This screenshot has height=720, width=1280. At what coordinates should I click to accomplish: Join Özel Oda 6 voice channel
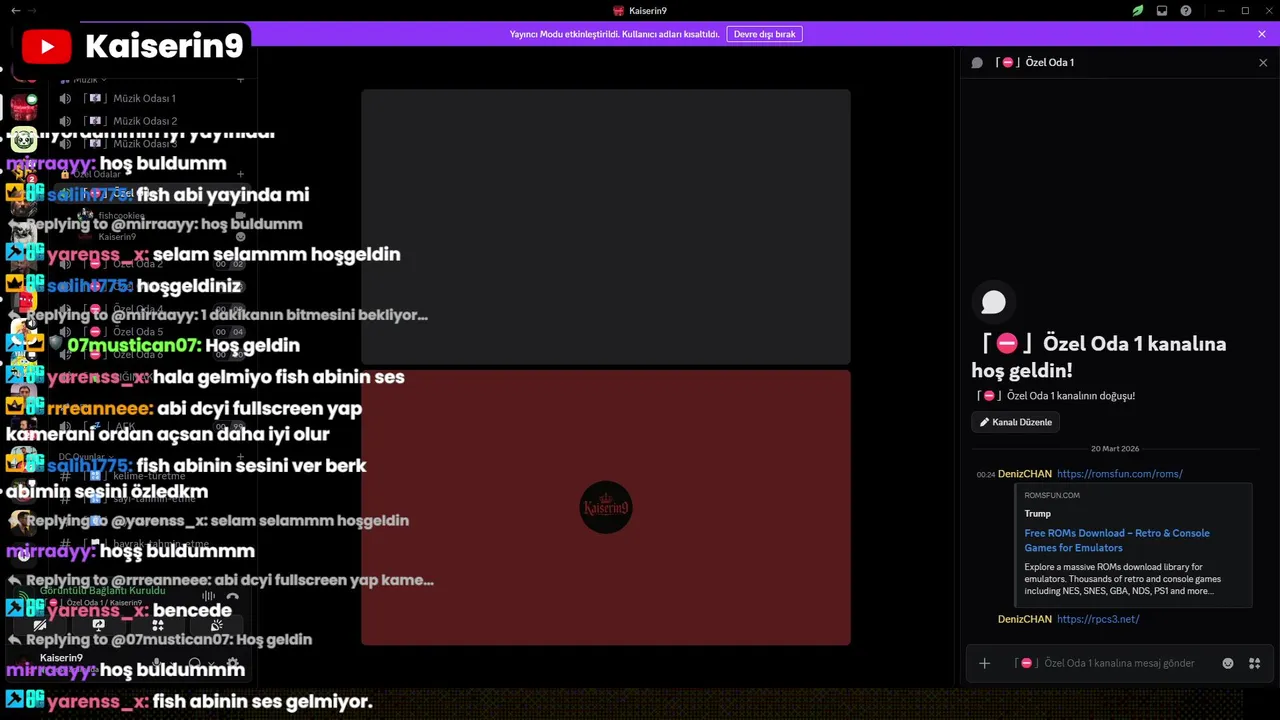coord(150,355)
